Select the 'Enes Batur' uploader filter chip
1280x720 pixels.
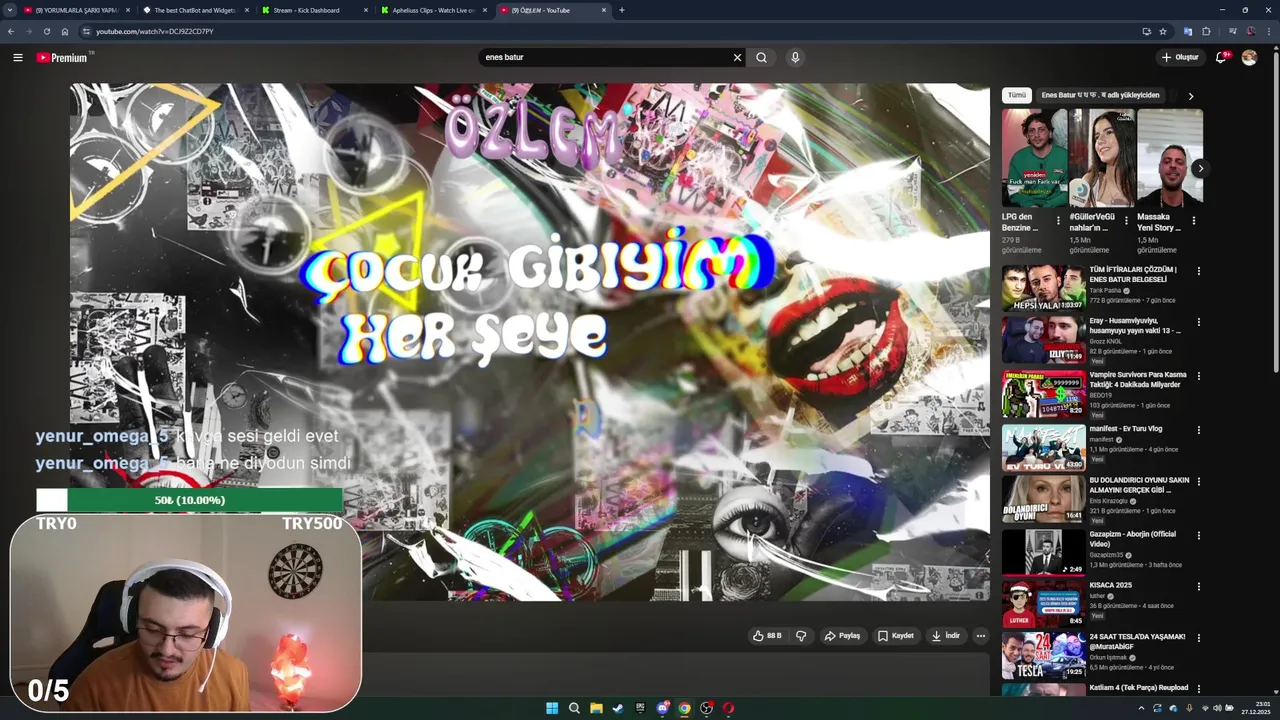[x=1100, y=95]
